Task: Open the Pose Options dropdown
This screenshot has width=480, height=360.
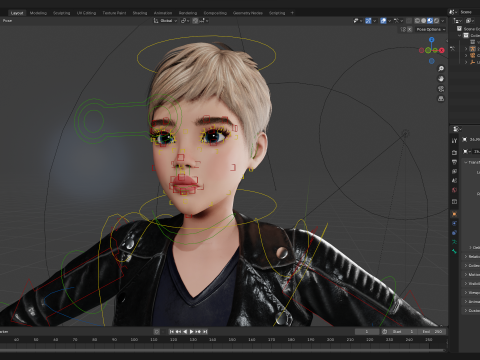Action: click(x=431, y=29)
